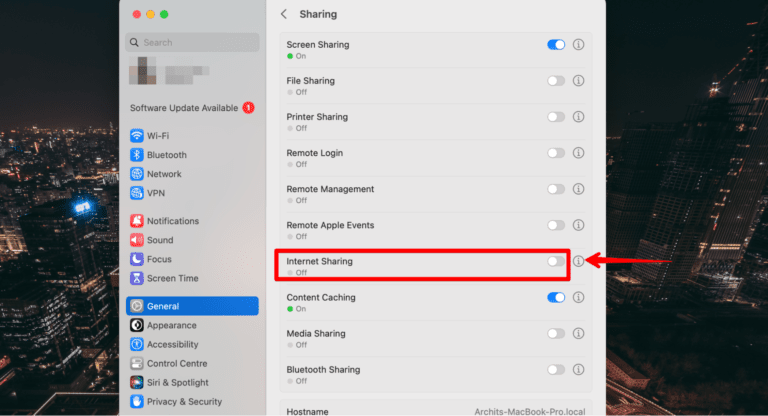768x416 pixels.
Task: Enable Printer Sharing toggle
Action: click(556, 117)
